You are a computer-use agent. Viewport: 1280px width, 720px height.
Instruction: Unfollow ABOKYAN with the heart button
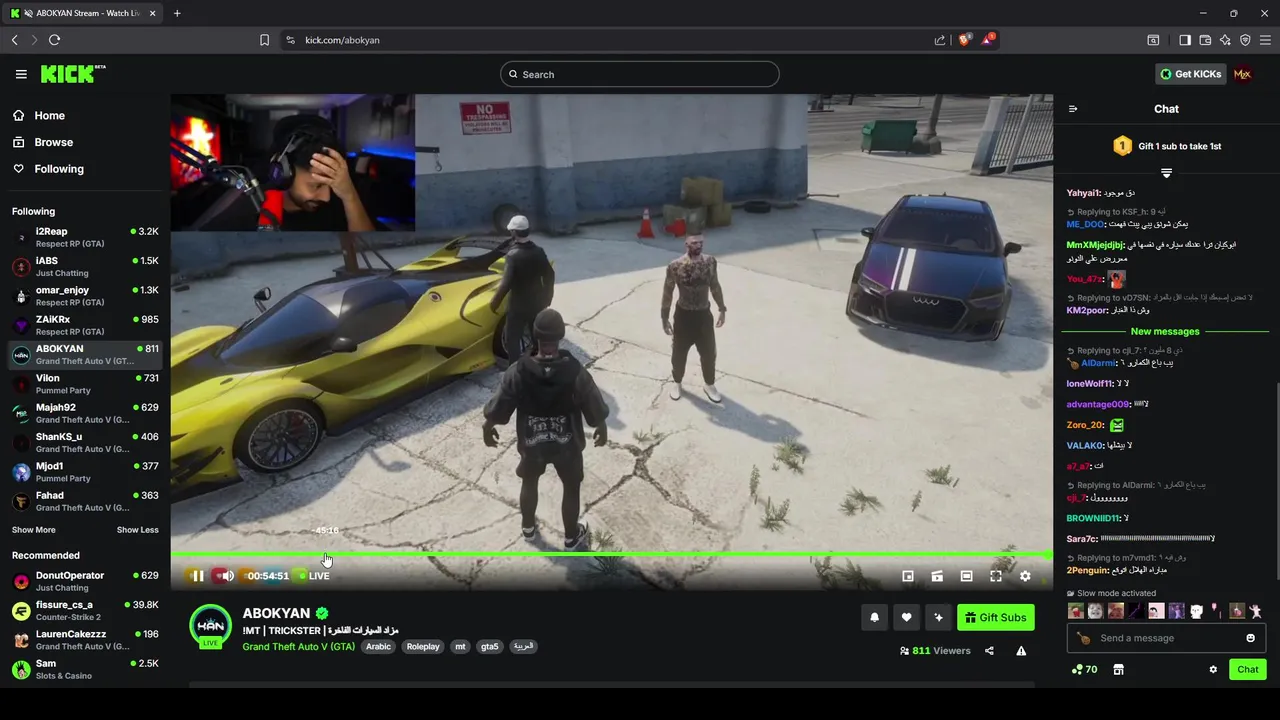pos(906,618)
